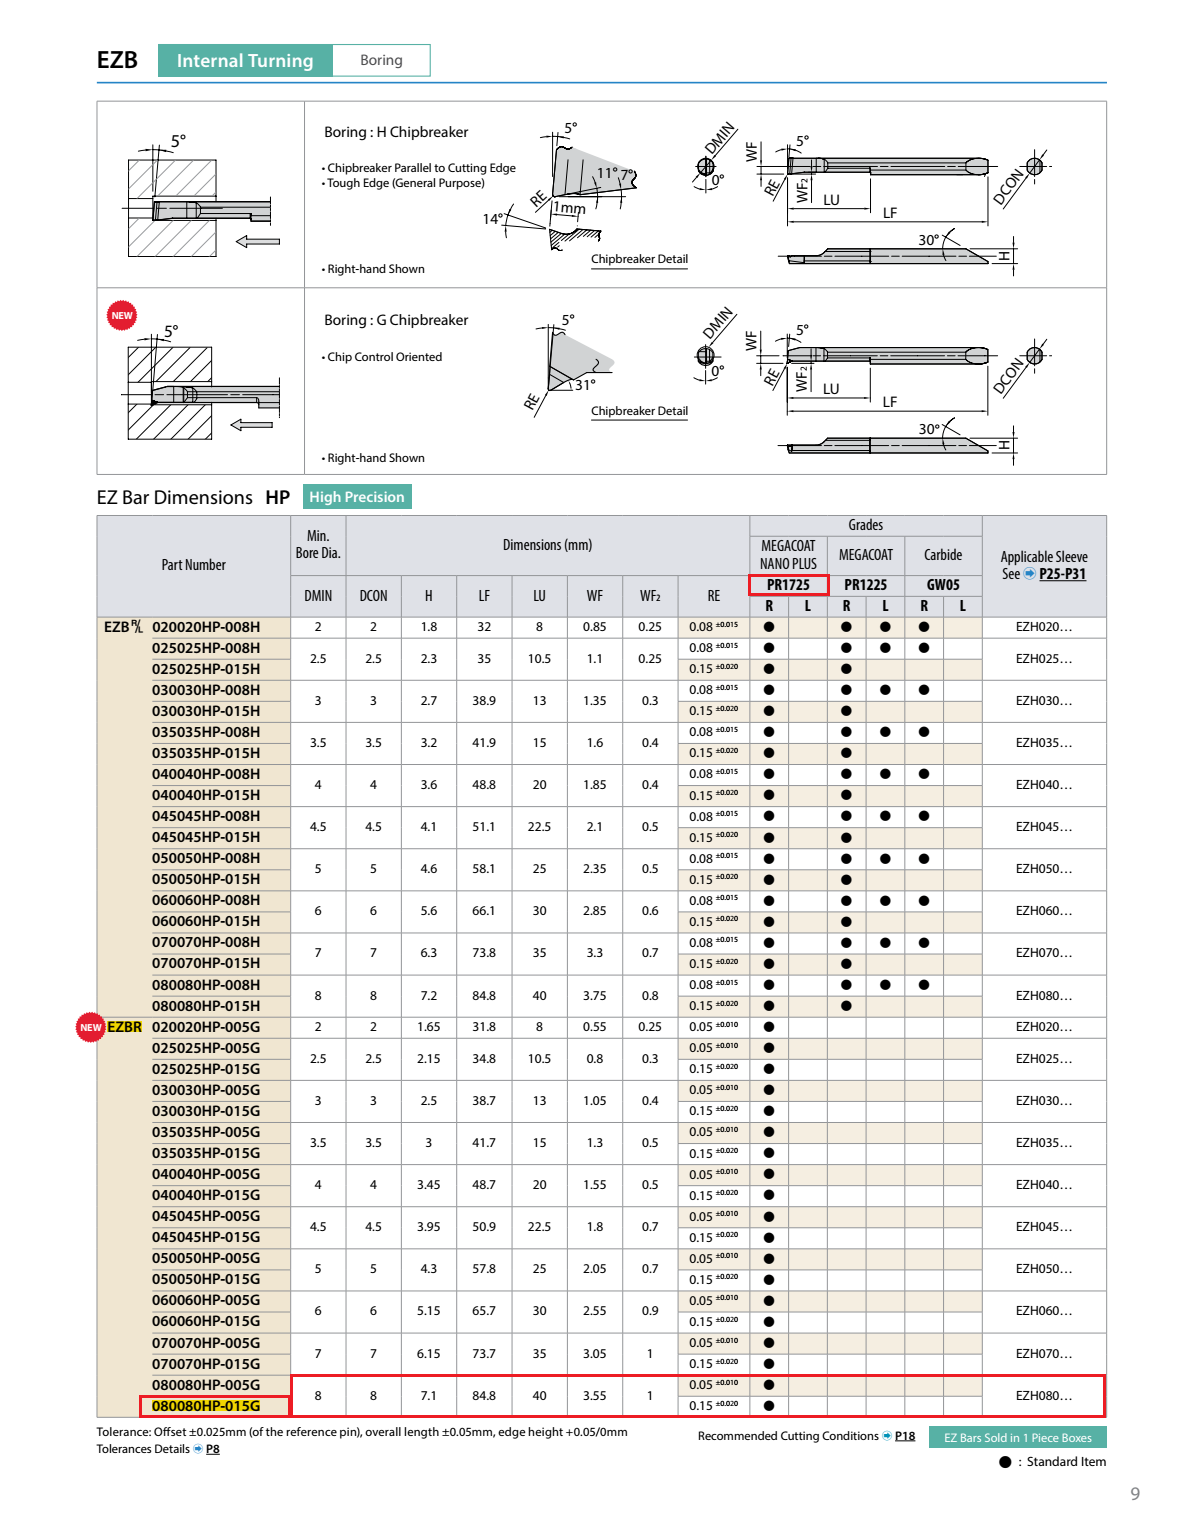Image resolution: width=1177 pixels, height=1523 pixels.
Task: Click the DCON column header
Action: tap(373, 596)
